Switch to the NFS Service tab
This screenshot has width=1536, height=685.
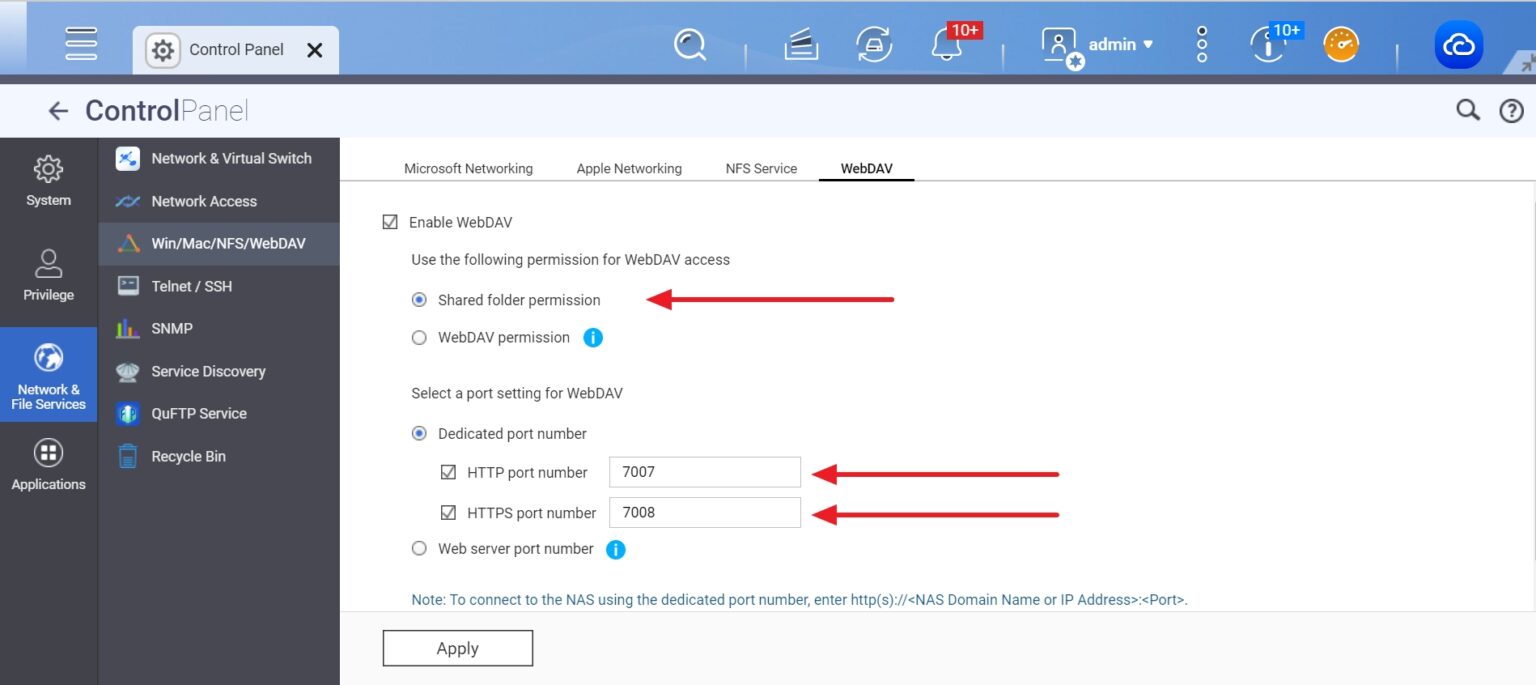click(760, 168)
